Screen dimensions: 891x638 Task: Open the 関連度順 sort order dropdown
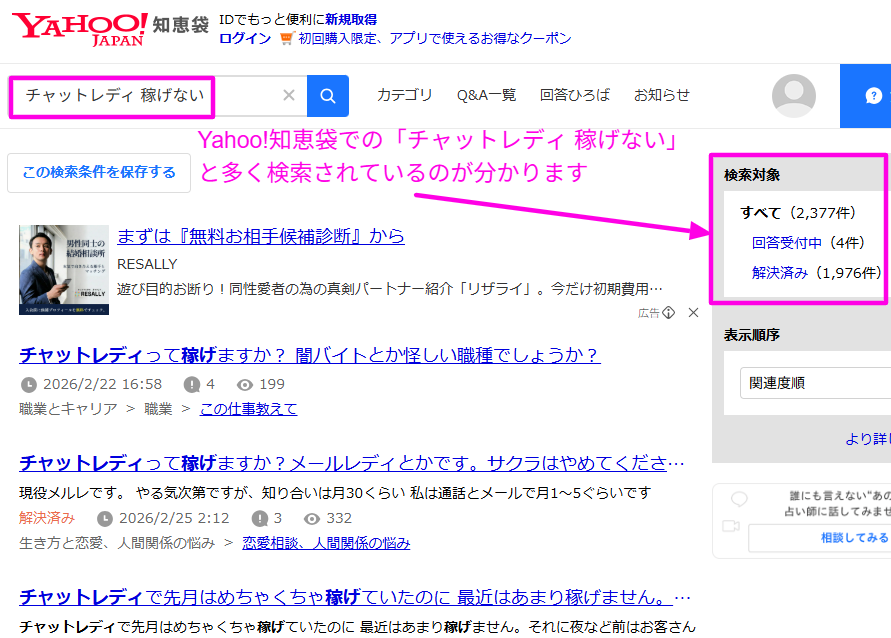(x=815, y=383)
